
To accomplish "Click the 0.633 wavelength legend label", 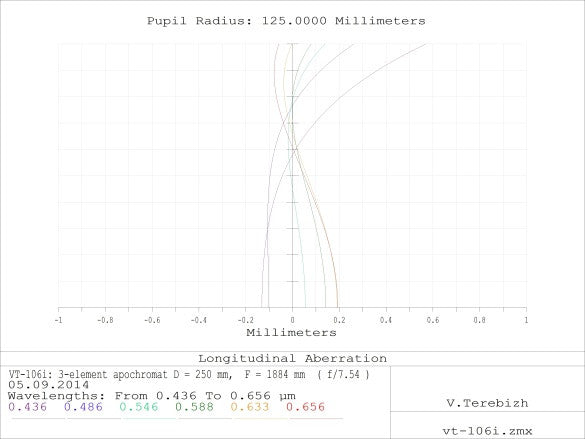I will pos(250,407).
